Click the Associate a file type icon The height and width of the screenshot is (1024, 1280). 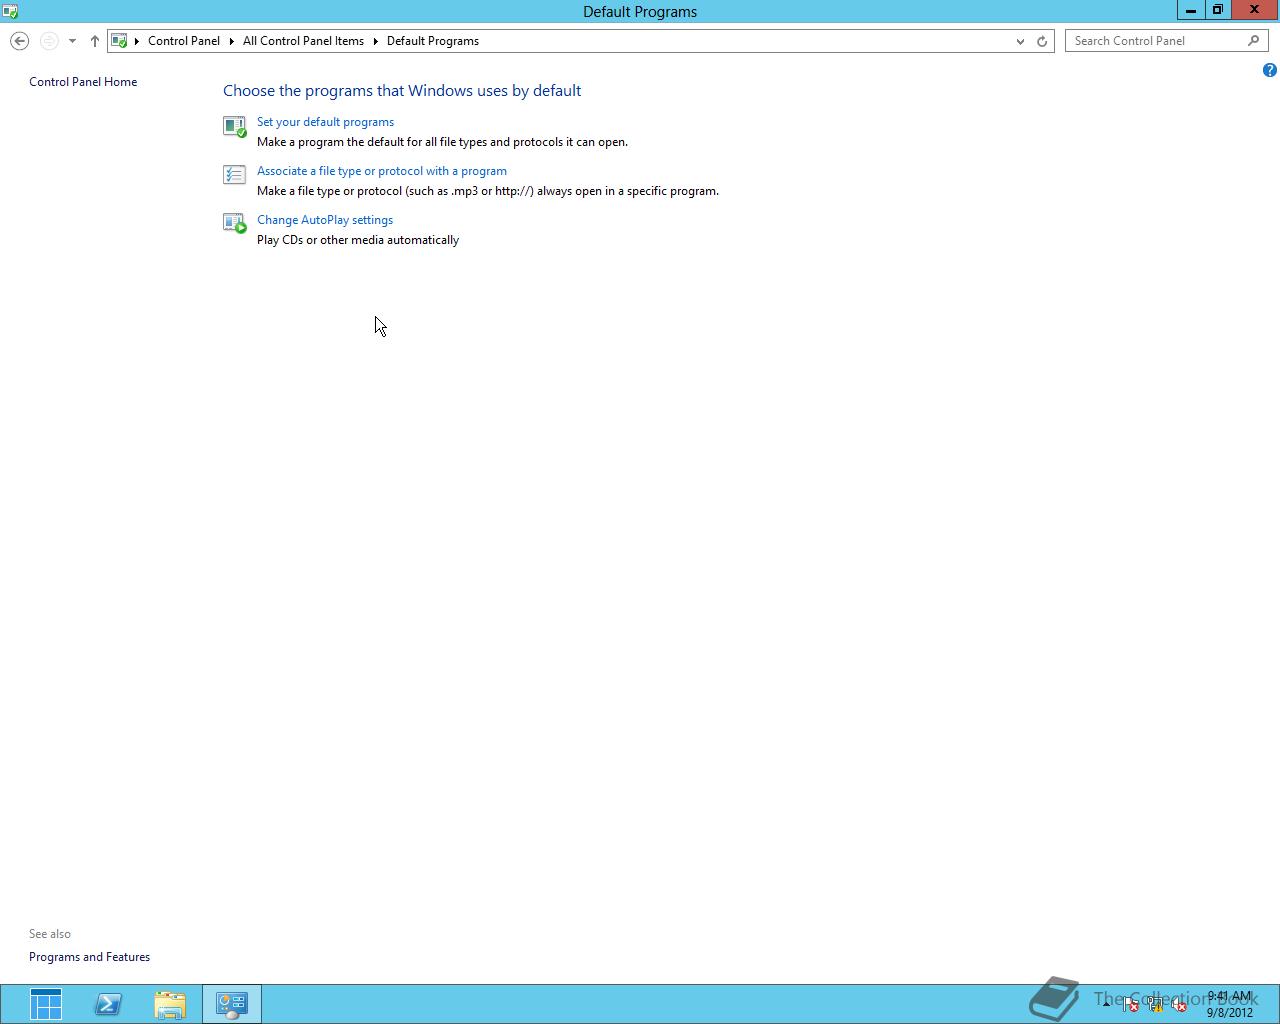[234, 175]
